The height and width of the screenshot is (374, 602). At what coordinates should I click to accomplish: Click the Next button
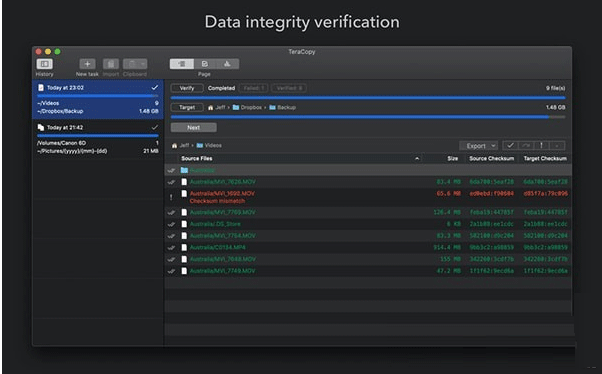coord(194,127)
